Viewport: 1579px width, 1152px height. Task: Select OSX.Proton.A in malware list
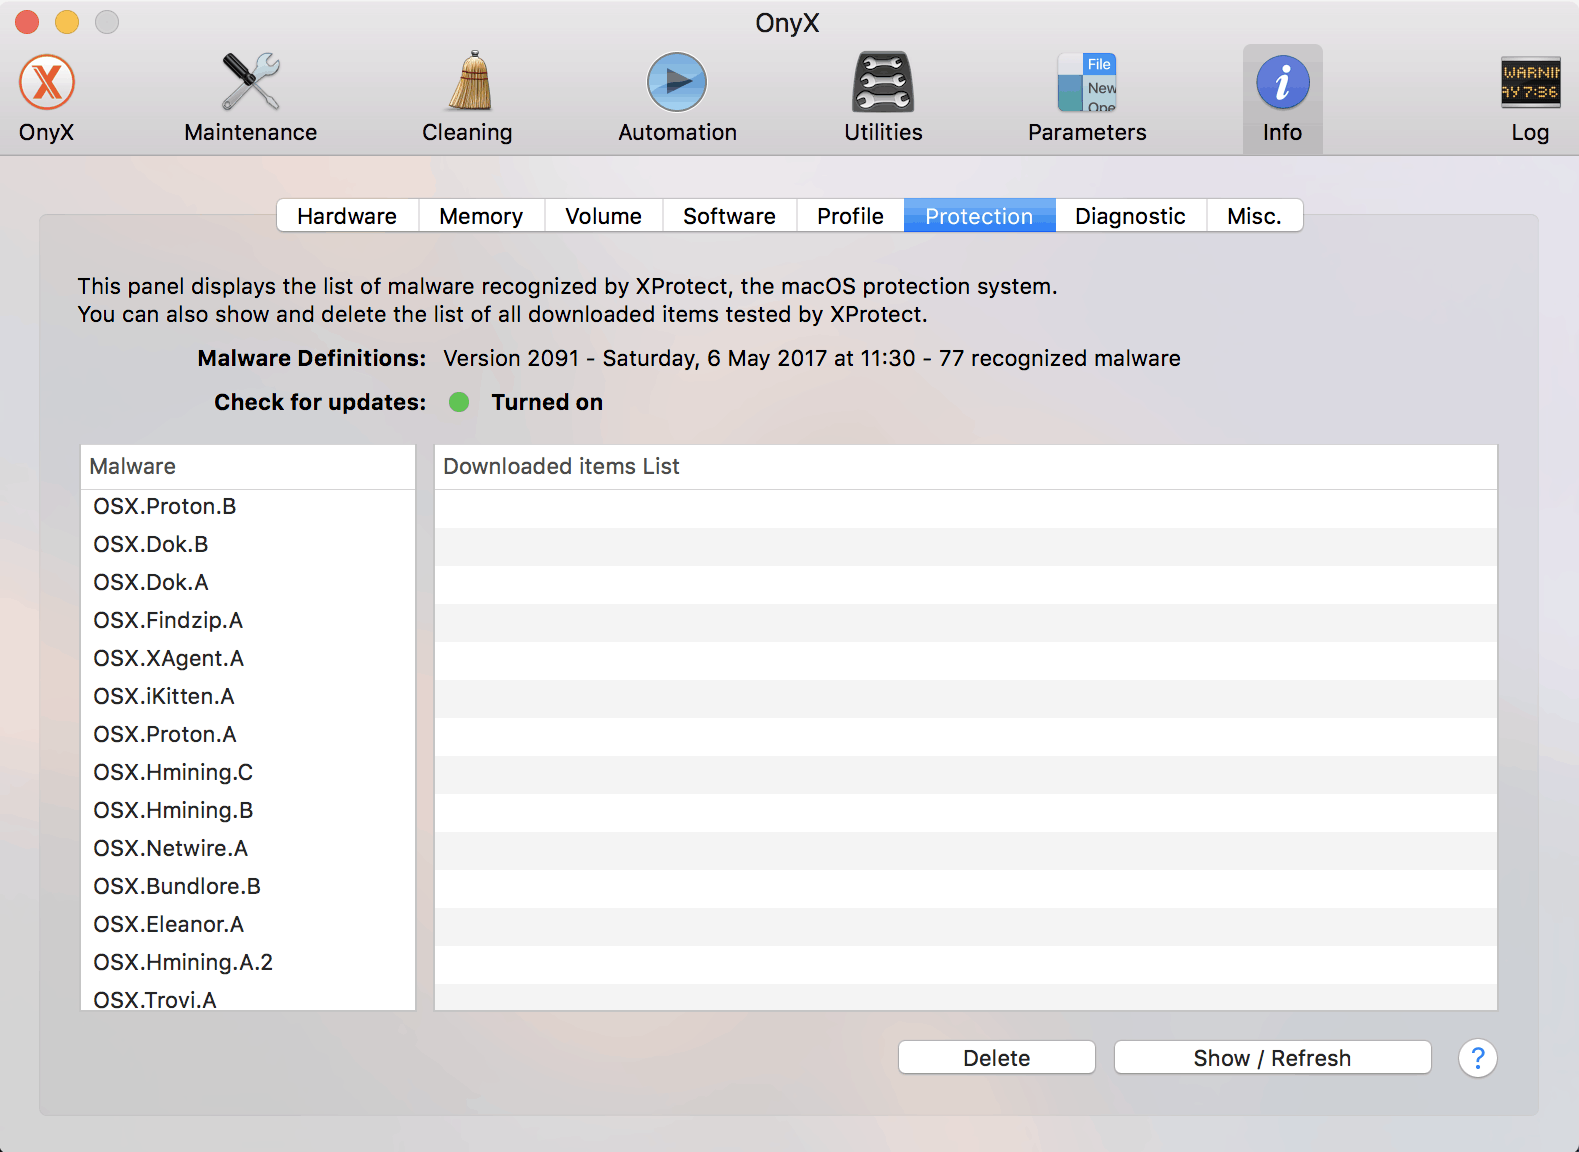click(x=248, y=735)
